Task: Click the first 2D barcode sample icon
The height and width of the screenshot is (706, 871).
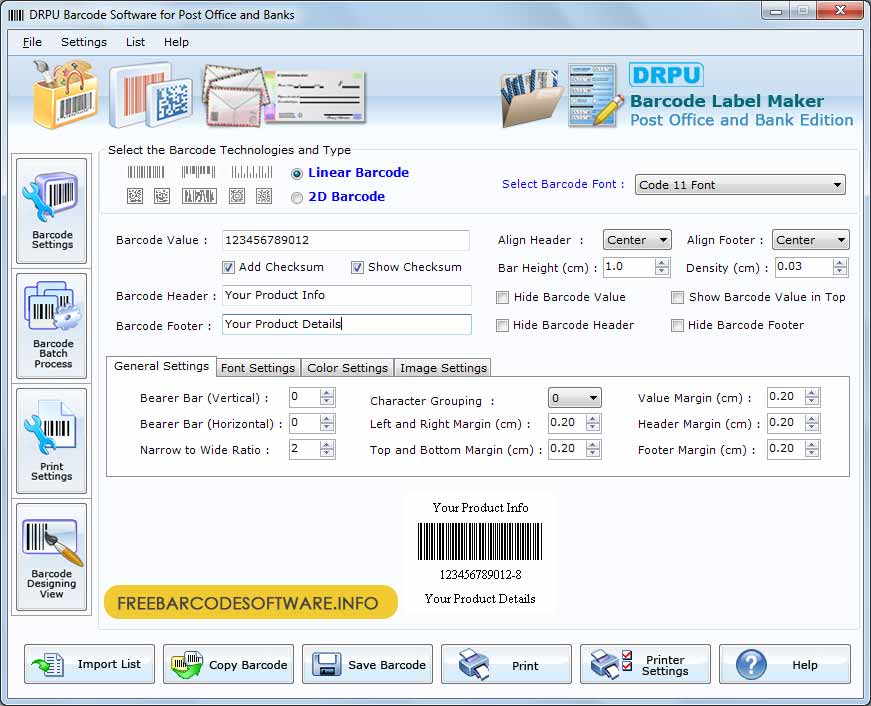Action: point(135,196)
